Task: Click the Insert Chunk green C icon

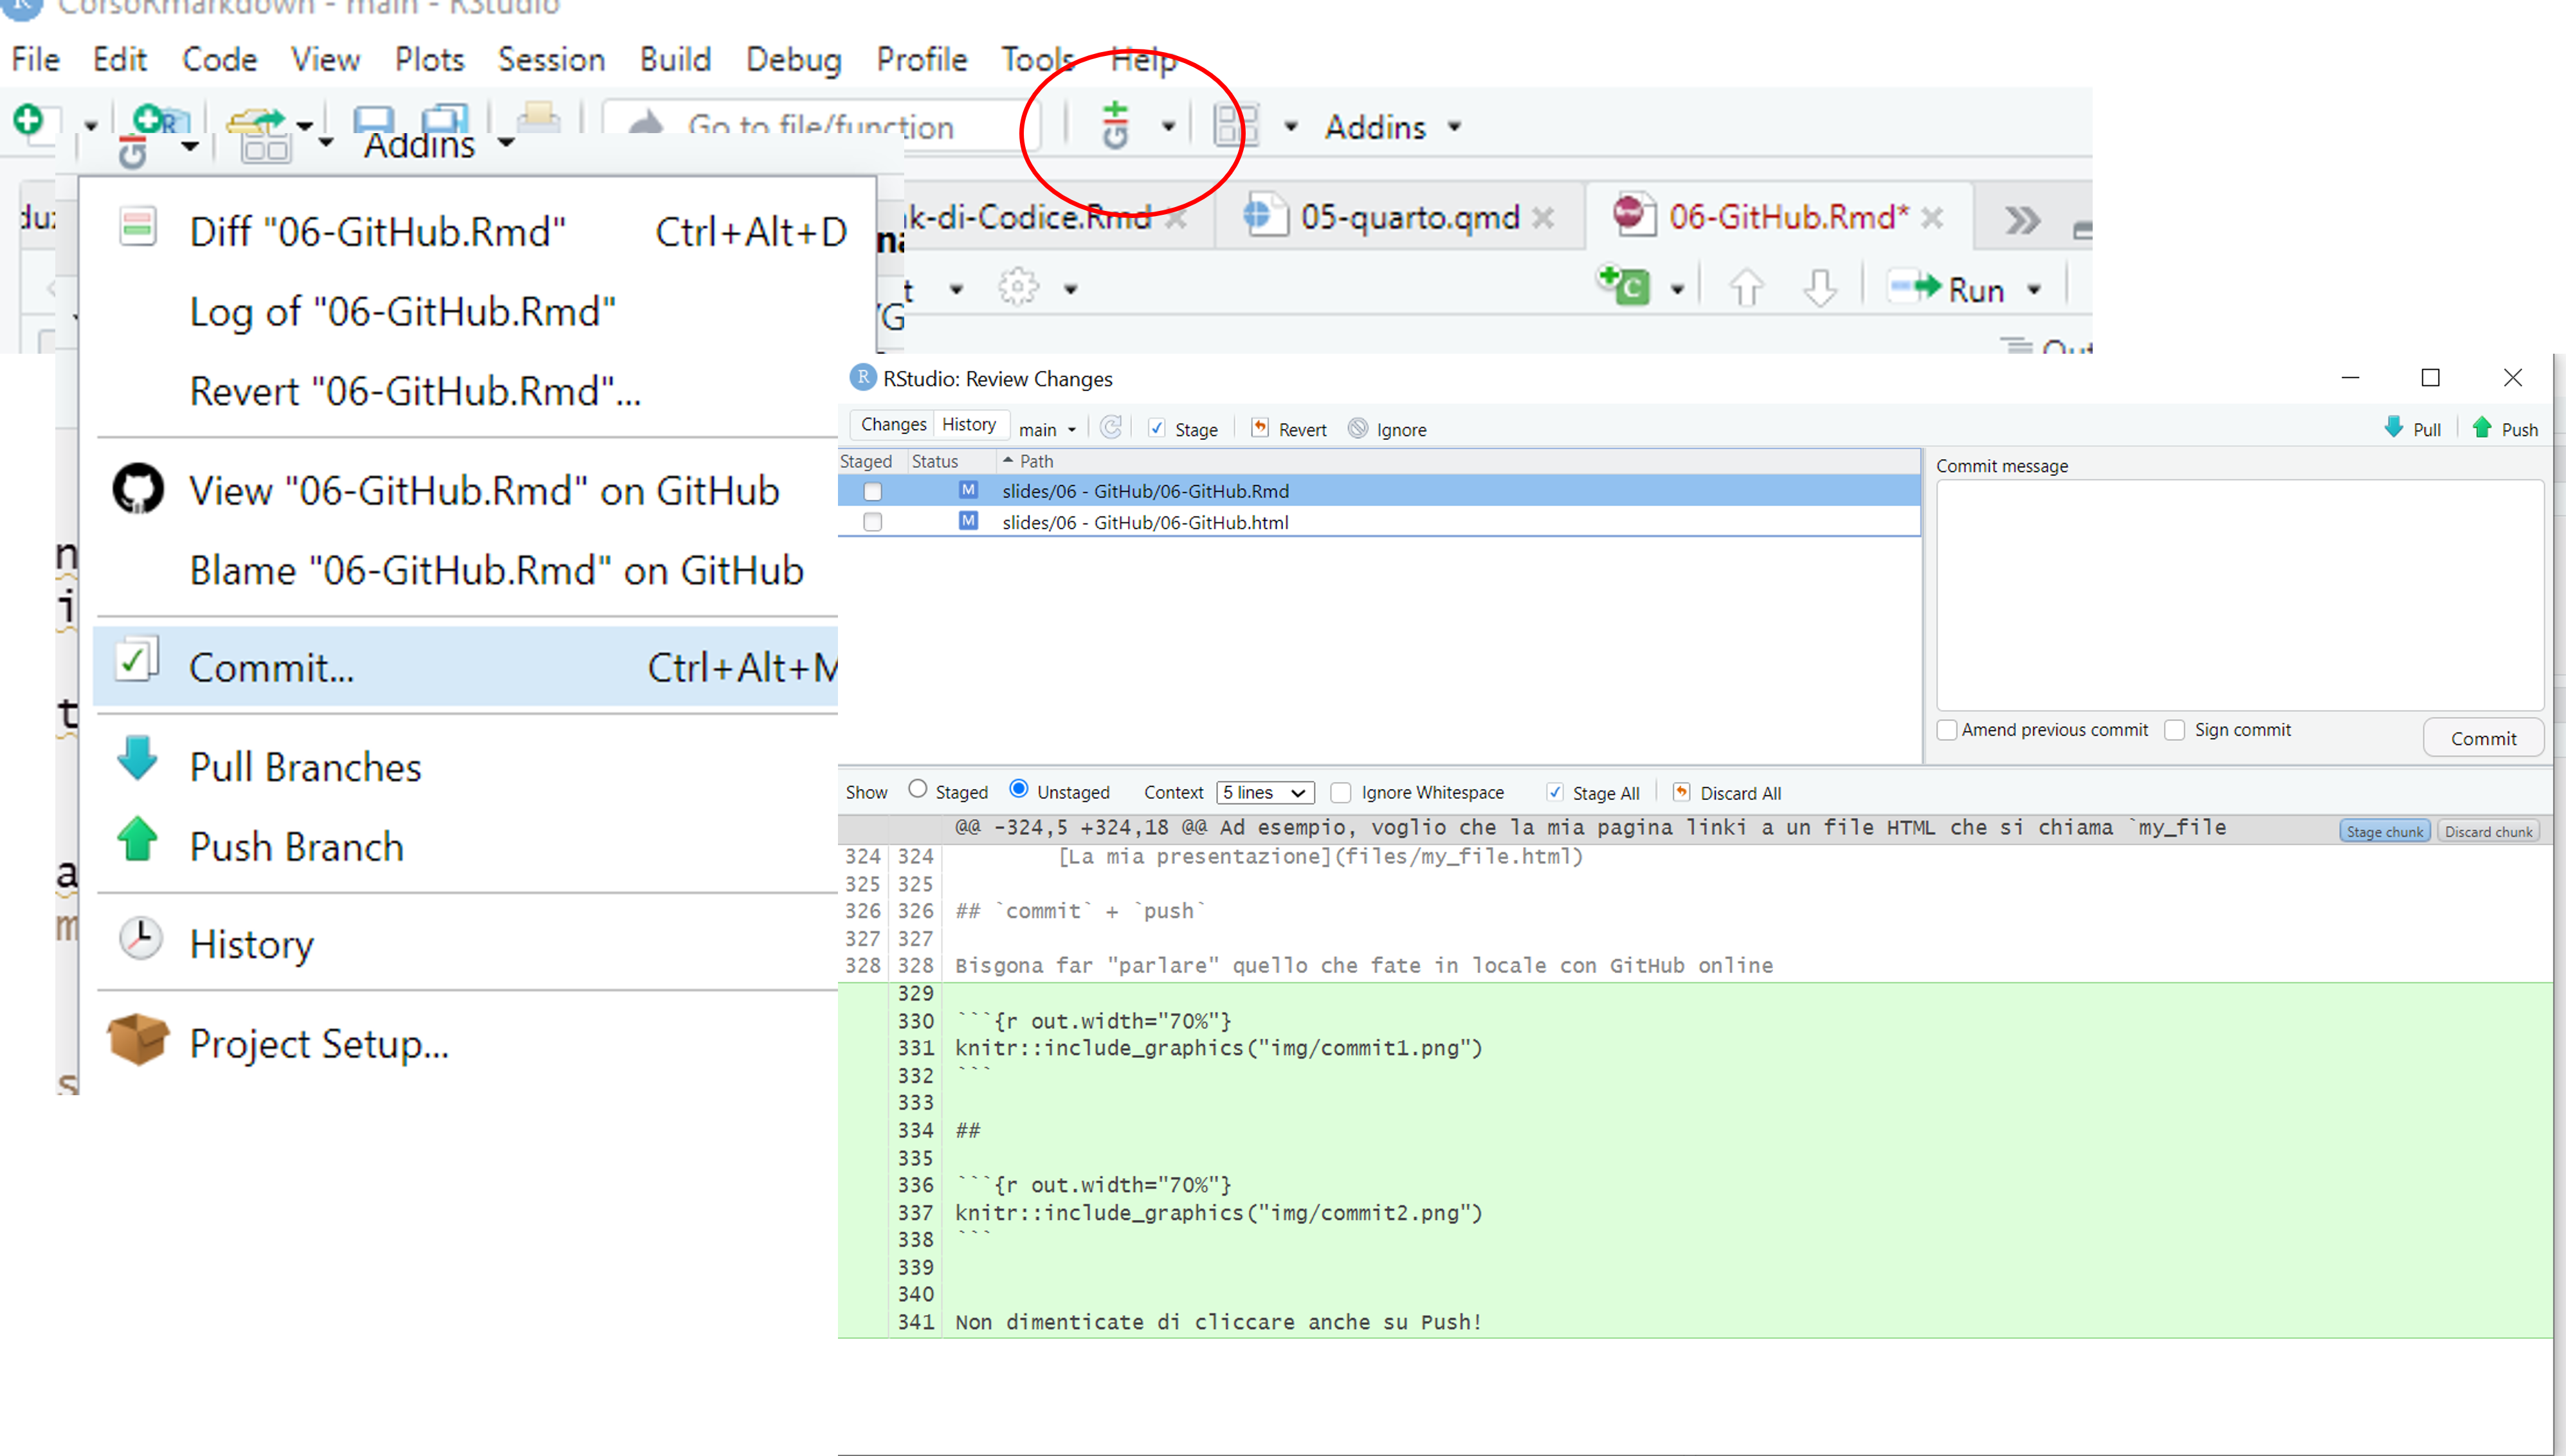Action: [x=1623, y=285]
